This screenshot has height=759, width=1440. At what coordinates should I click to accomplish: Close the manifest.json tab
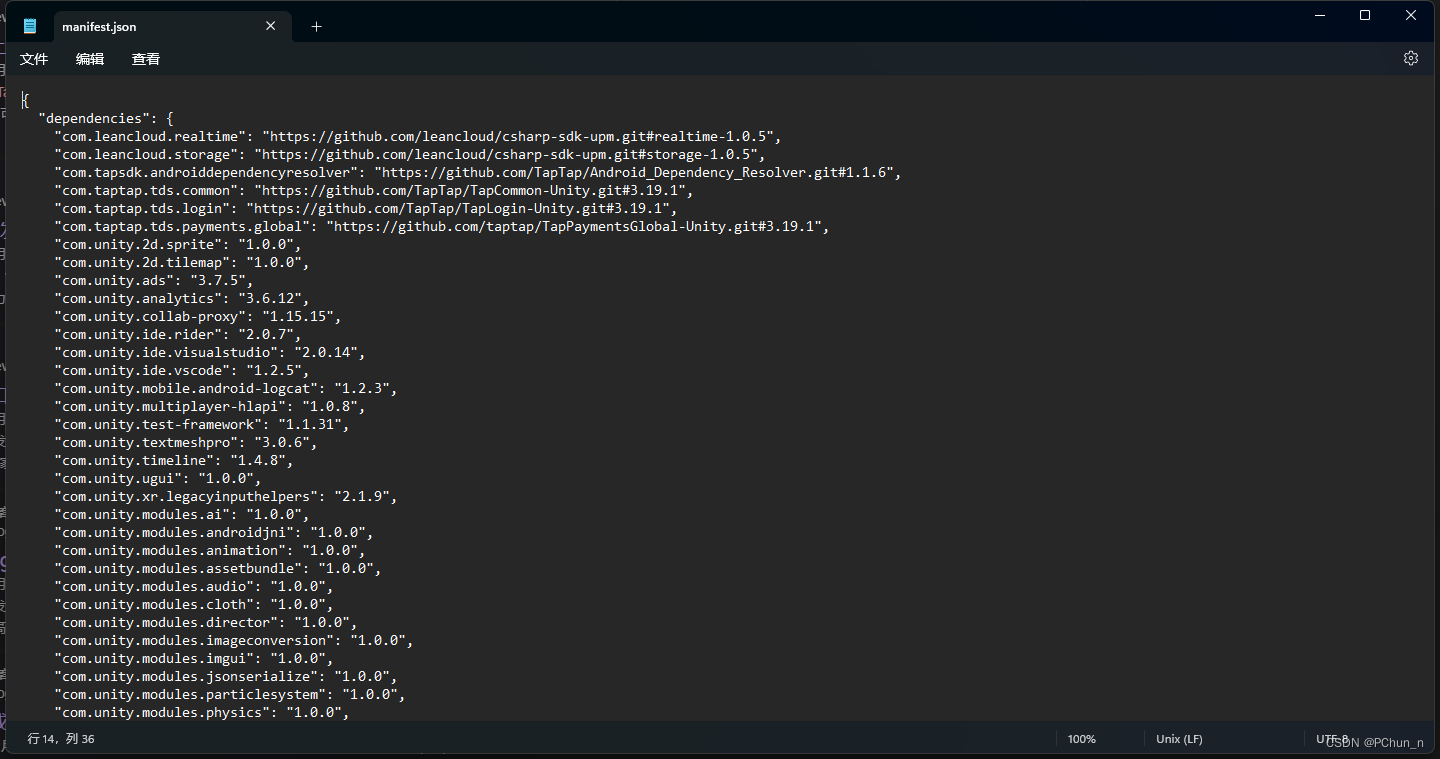point(270,26)
